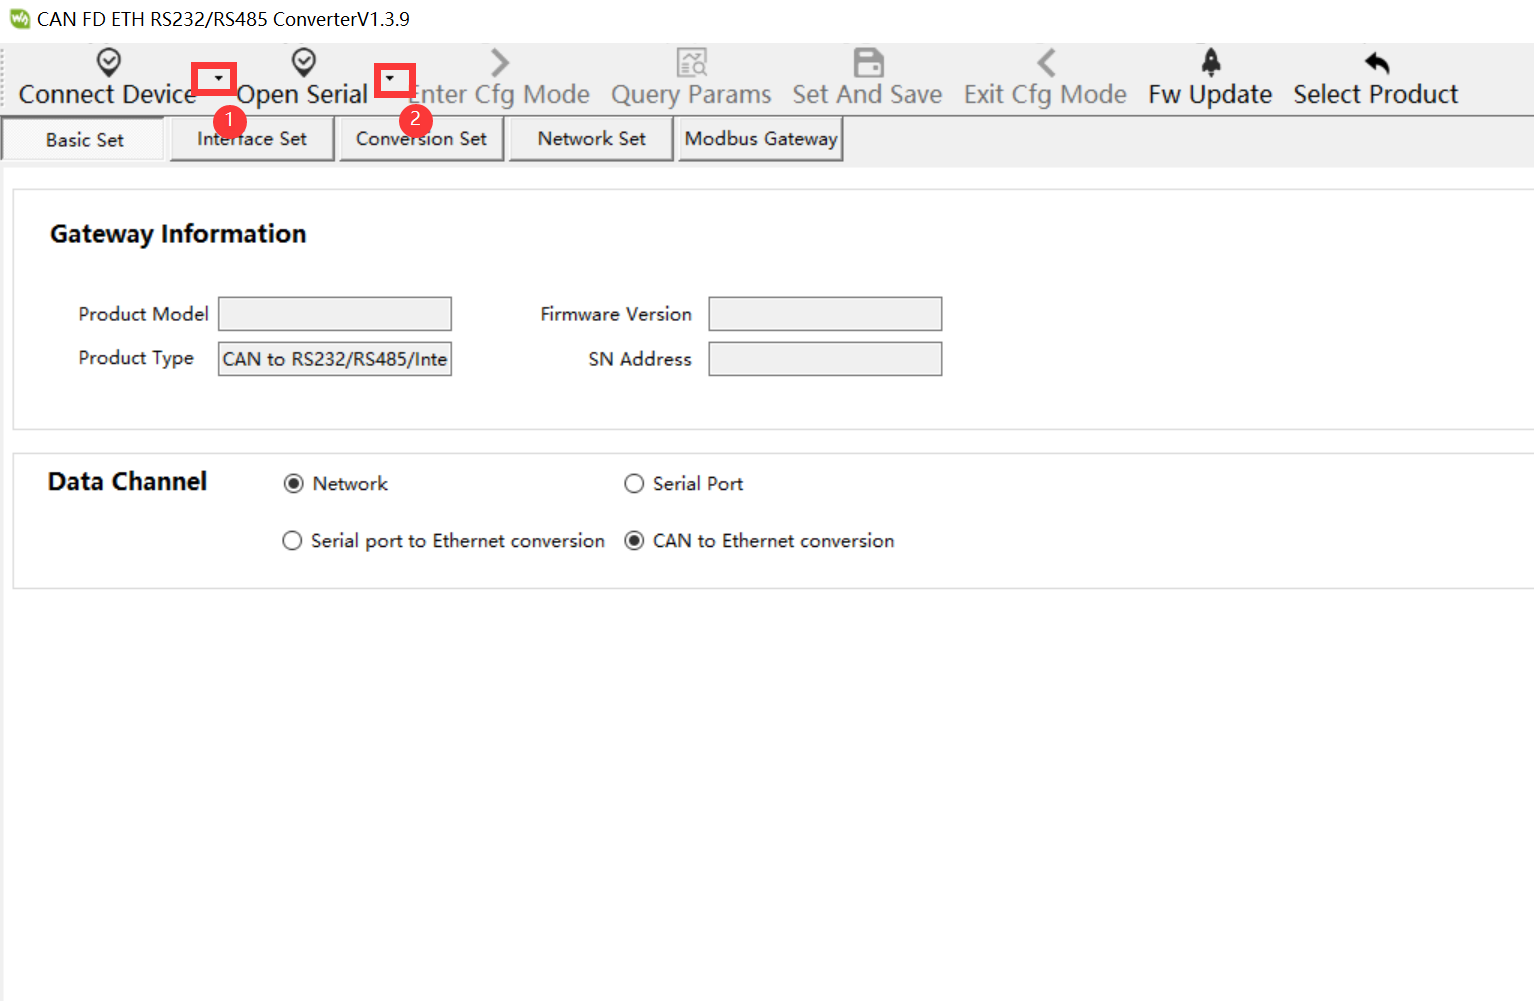Viewport: 1534px width, 1001px height.
Task: Click the Firmware Version text field
Action: [825, 314]
